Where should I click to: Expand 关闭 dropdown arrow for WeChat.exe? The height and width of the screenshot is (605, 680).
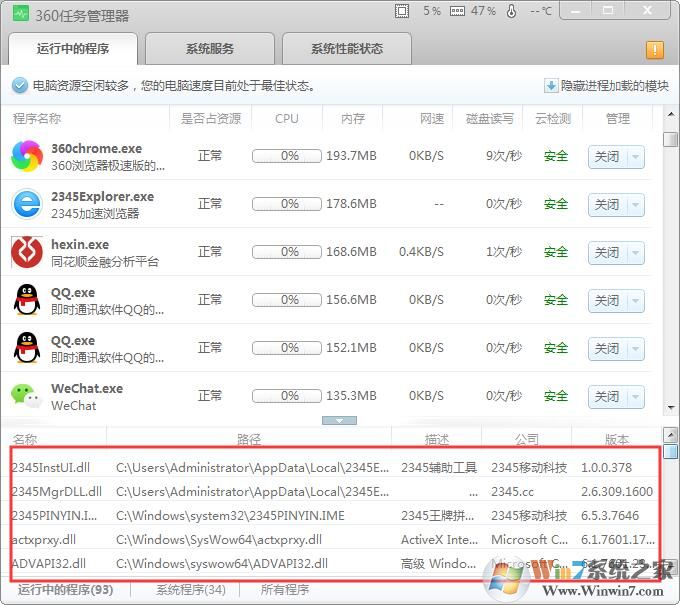(636, 396)
